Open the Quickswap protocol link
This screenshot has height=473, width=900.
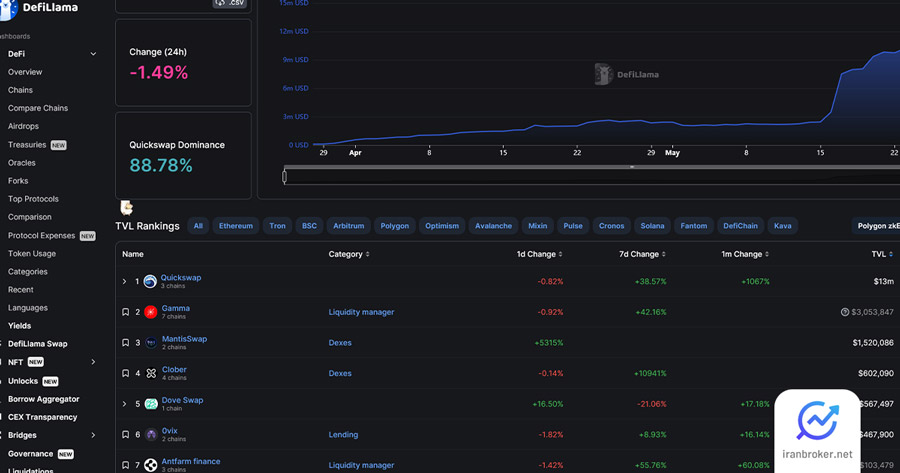pyautogui.click(x=181, y=277)
